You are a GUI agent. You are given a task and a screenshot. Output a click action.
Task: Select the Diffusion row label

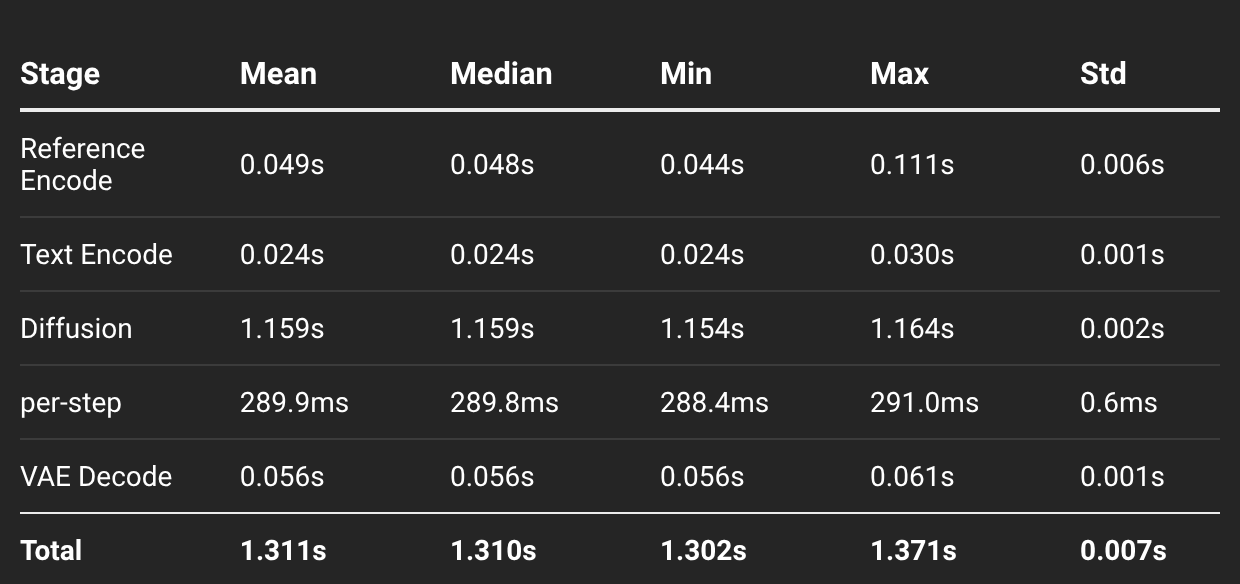click(76, 328)
